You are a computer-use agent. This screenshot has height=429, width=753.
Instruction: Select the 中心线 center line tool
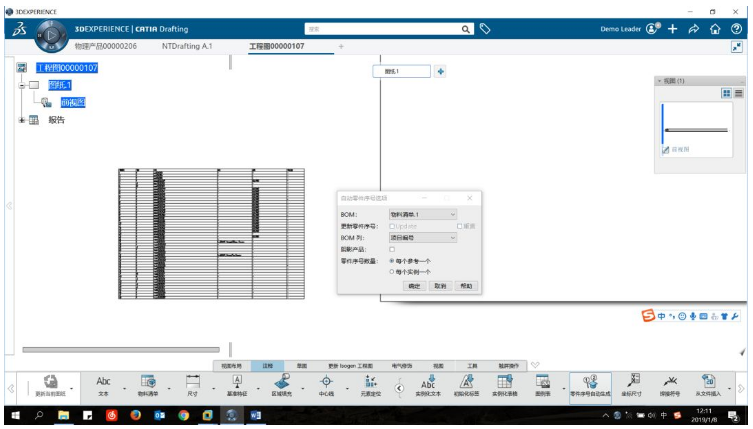tap(326, 386)
